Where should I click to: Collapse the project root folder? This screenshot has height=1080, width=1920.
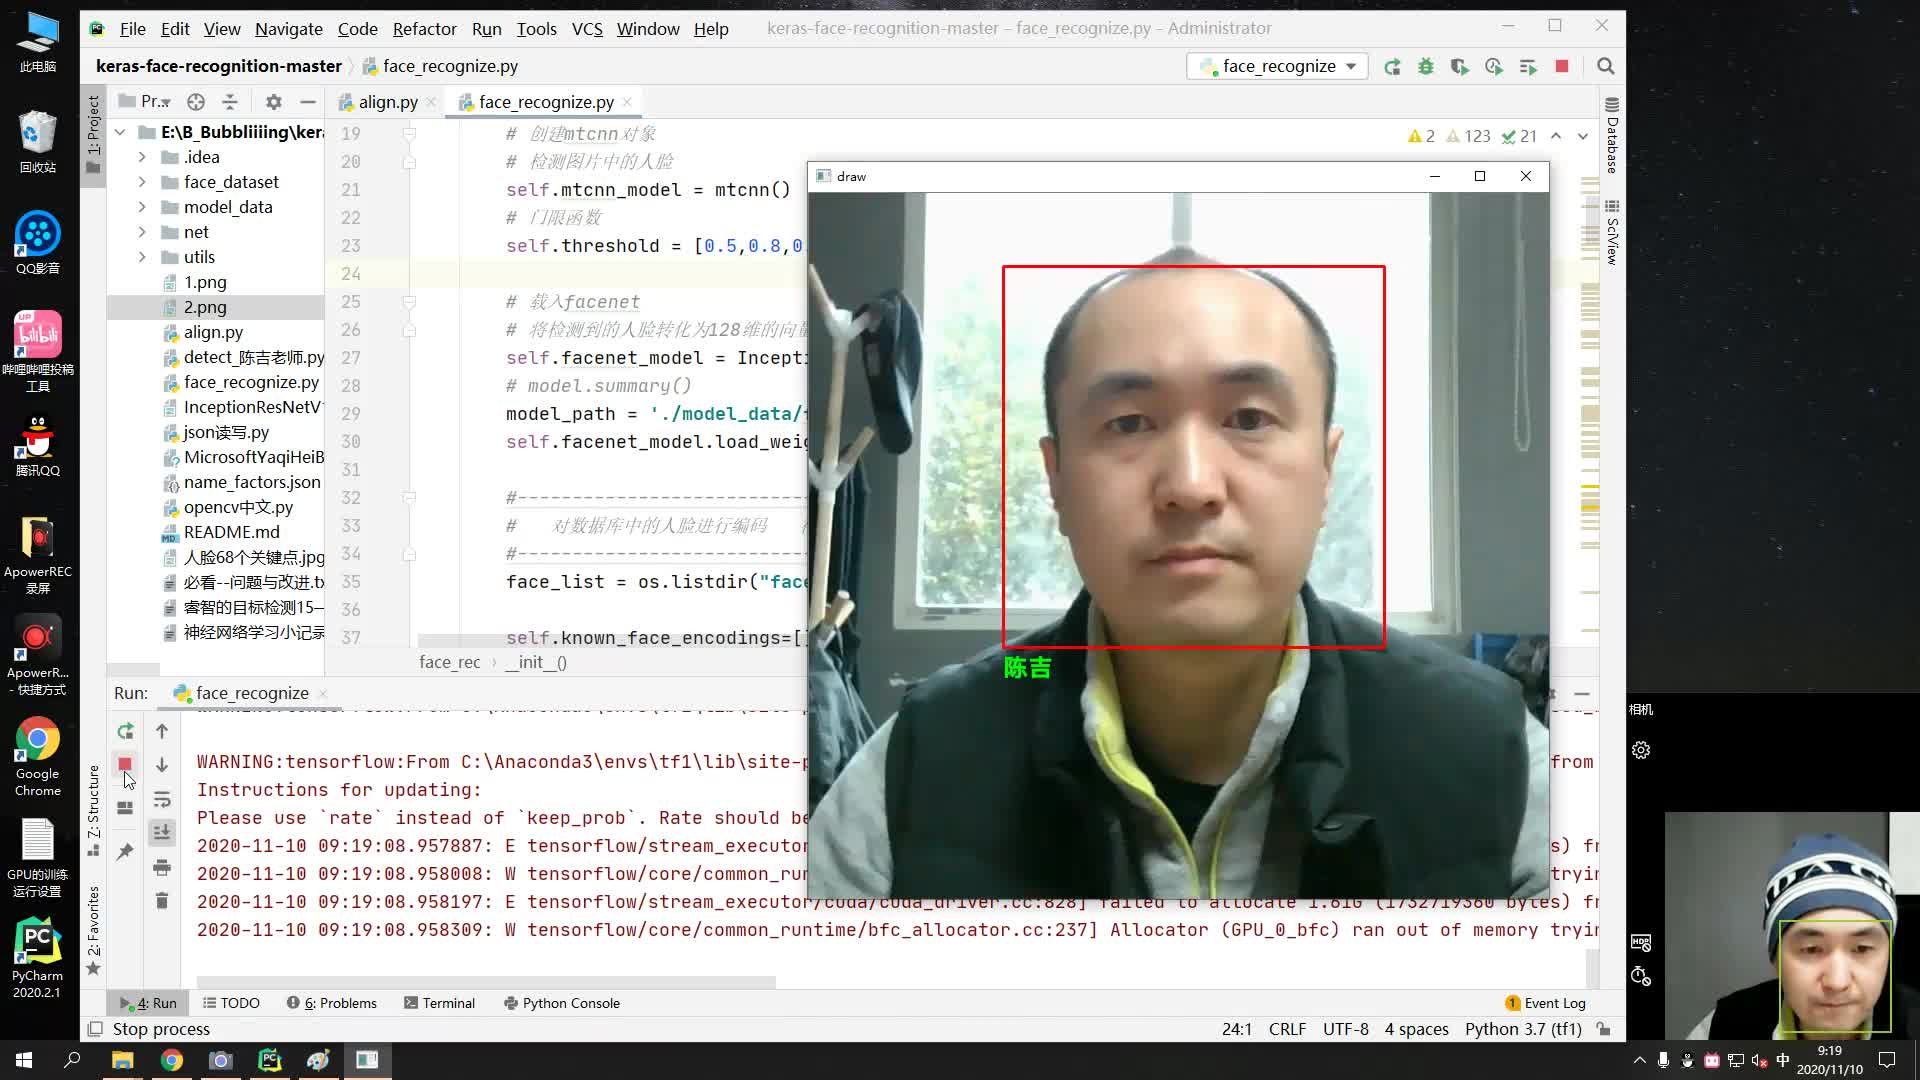point(119,131)
